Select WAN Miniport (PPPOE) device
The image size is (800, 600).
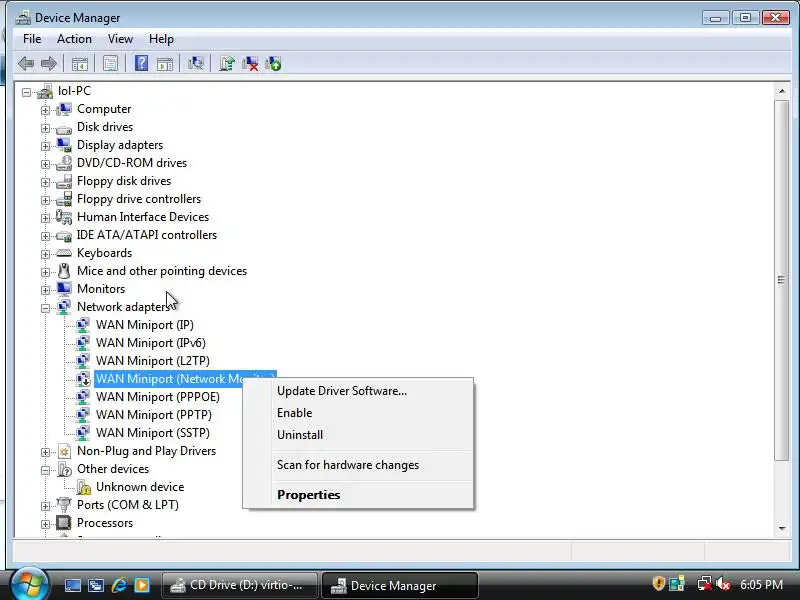(x=158, y=397)
